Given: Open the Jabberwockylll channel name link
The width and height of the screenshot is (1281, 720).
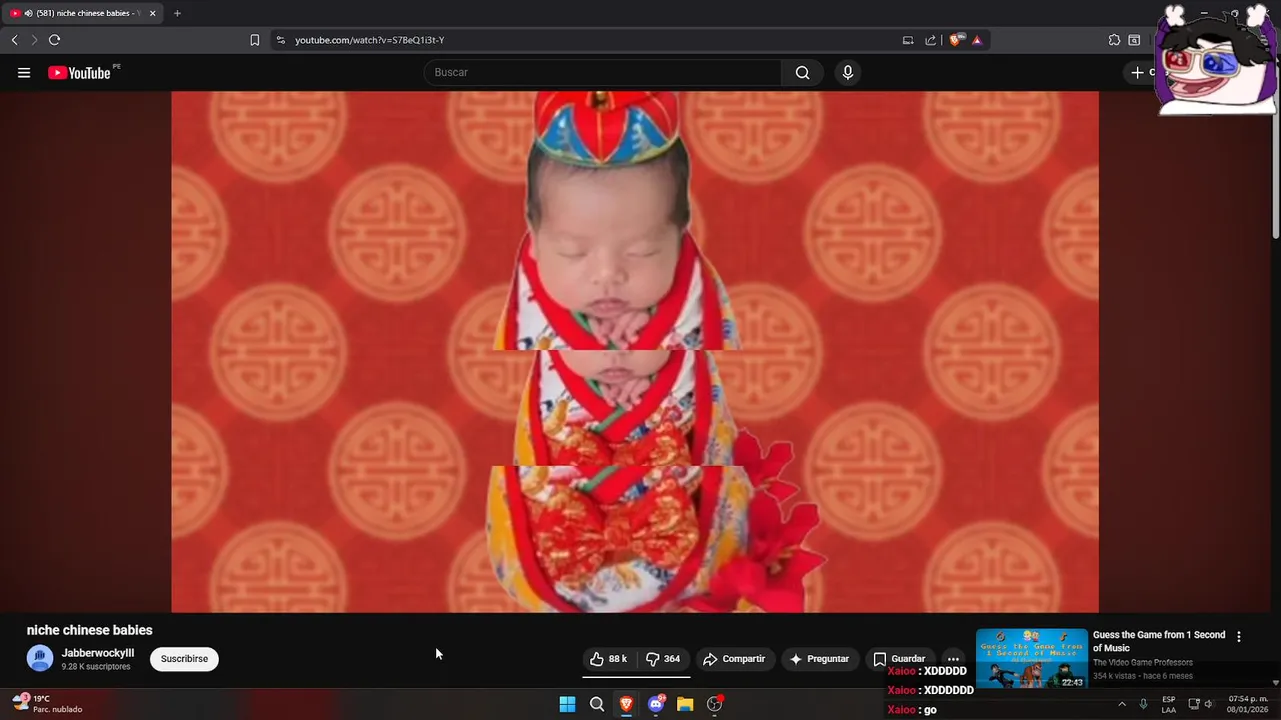Looking at the screenshot, I should point(98,653).
